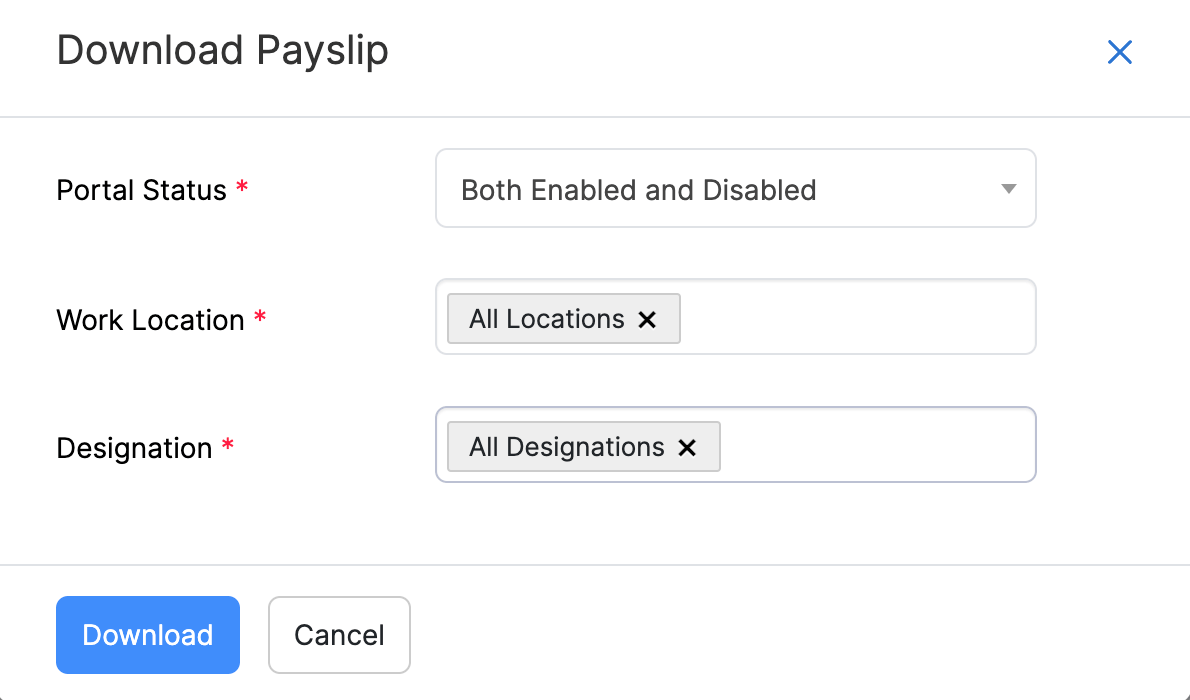Click the caret inside Portal Status field
This screenshot has height=700, width=1190.
1008,188
